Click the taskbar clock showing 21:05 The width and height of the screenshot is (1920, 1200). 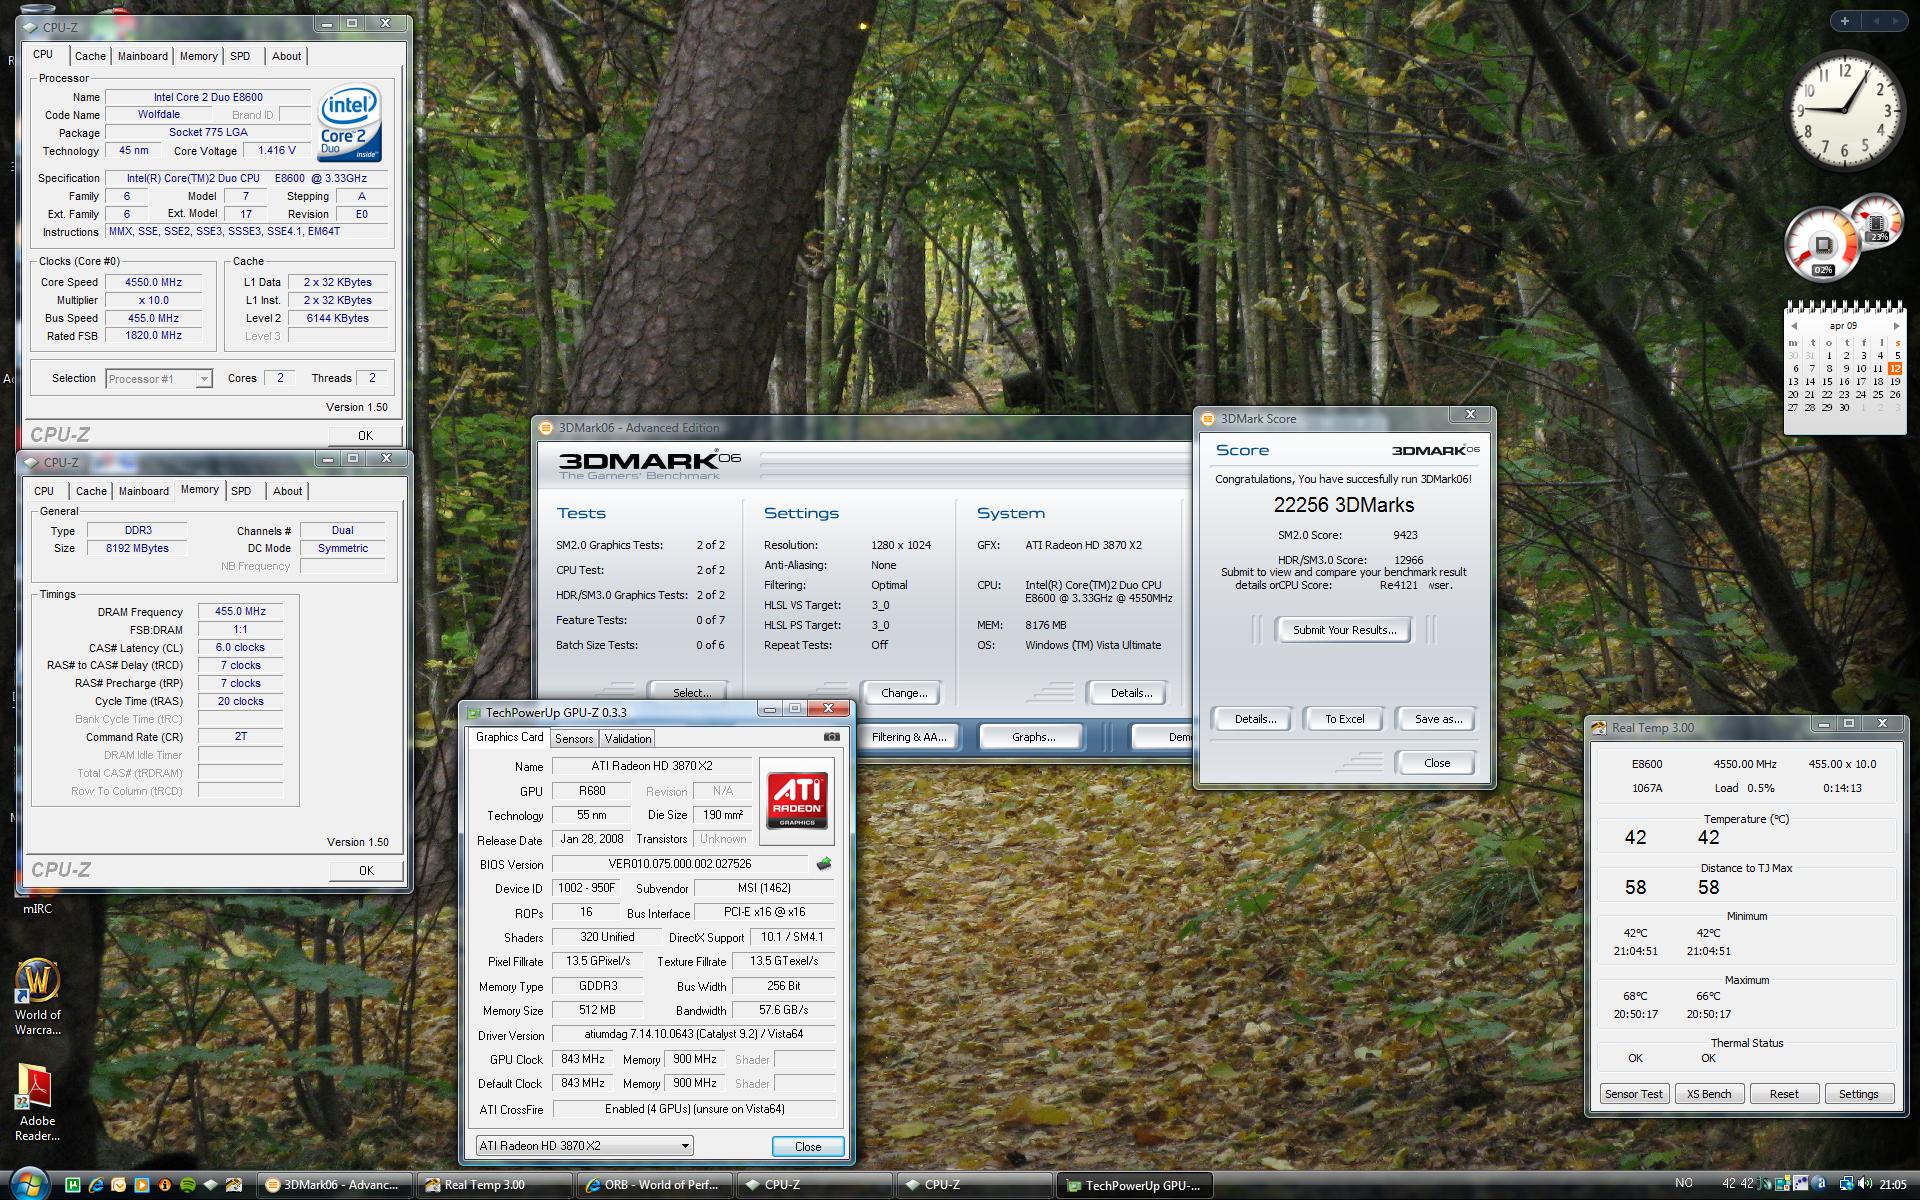[1892, 1184]
